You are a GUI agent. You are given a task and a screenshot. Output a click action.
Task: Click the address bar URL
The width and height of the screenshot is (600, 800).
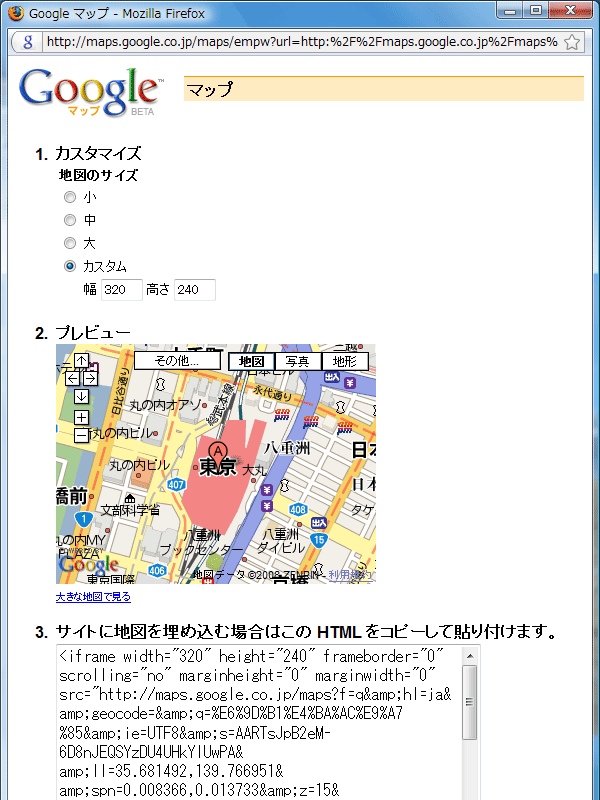tap(302, 42)
